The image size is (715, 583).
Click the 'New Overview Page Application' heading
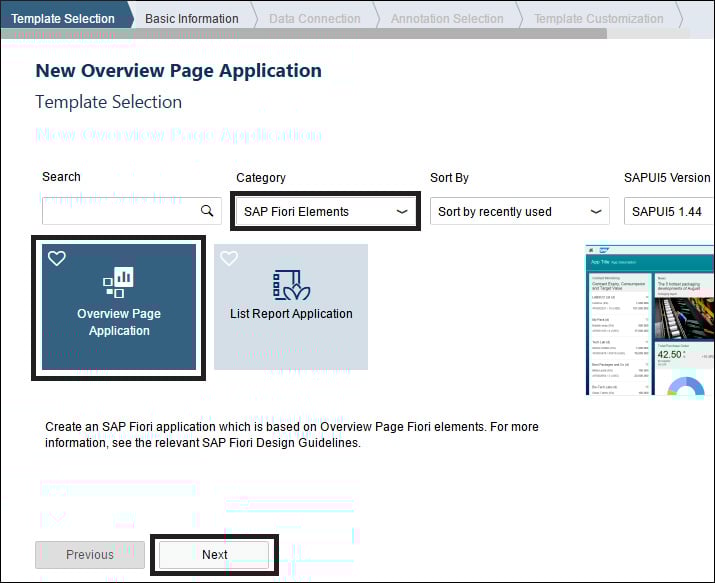[x=179, y=71]
